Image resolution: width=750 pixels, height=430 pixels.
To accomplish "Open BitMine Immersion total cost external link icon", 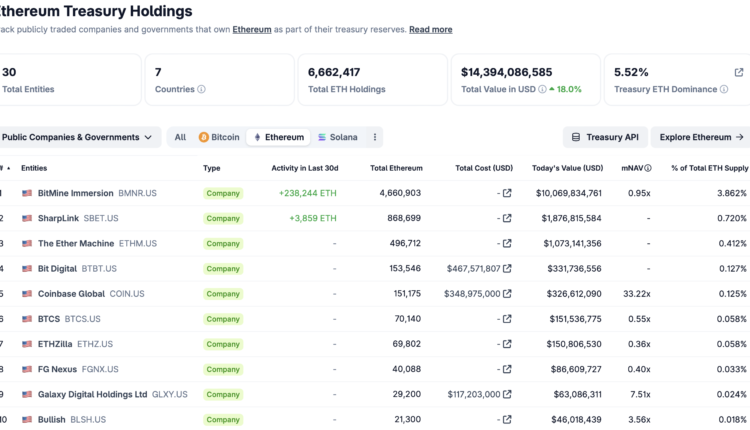I will click(507, 193).
